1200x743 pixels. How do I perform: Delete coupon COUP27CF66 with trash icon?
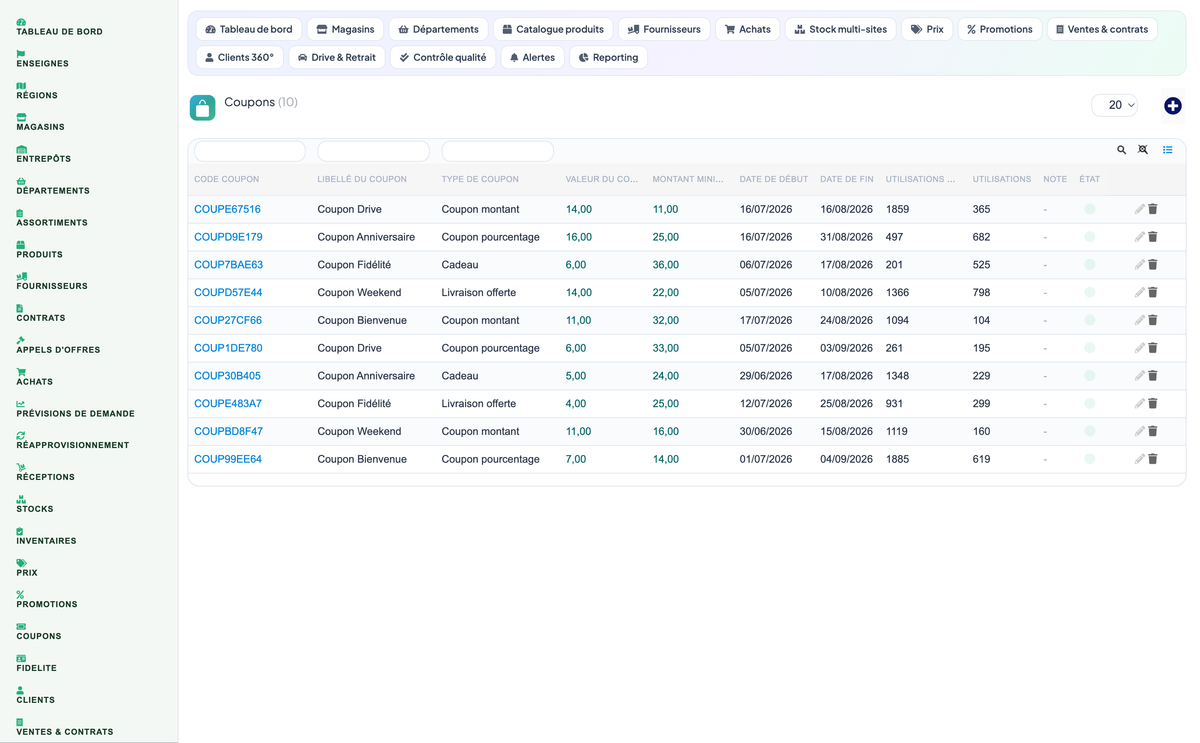coord(1153,320)
